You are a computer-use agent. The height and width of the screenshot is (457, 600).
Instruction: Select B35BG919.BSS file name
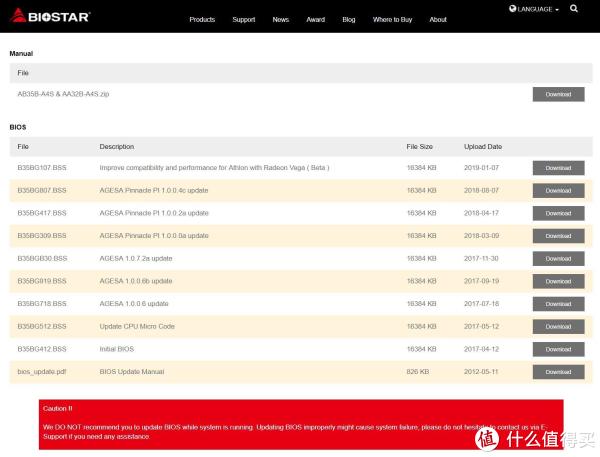[42, 281]
